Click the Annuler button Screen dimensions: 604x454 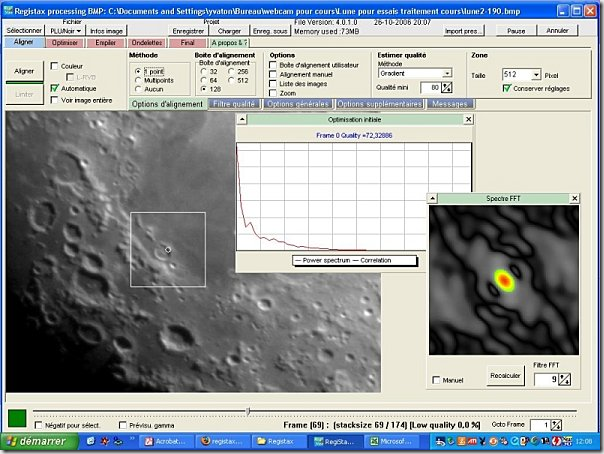[x=557, y=30]
